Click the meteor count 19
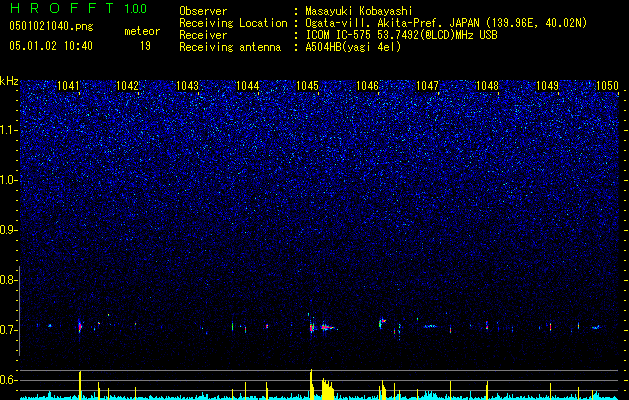Image resolution: width=629 pixels, height=400 pixels. click(145, 46)
